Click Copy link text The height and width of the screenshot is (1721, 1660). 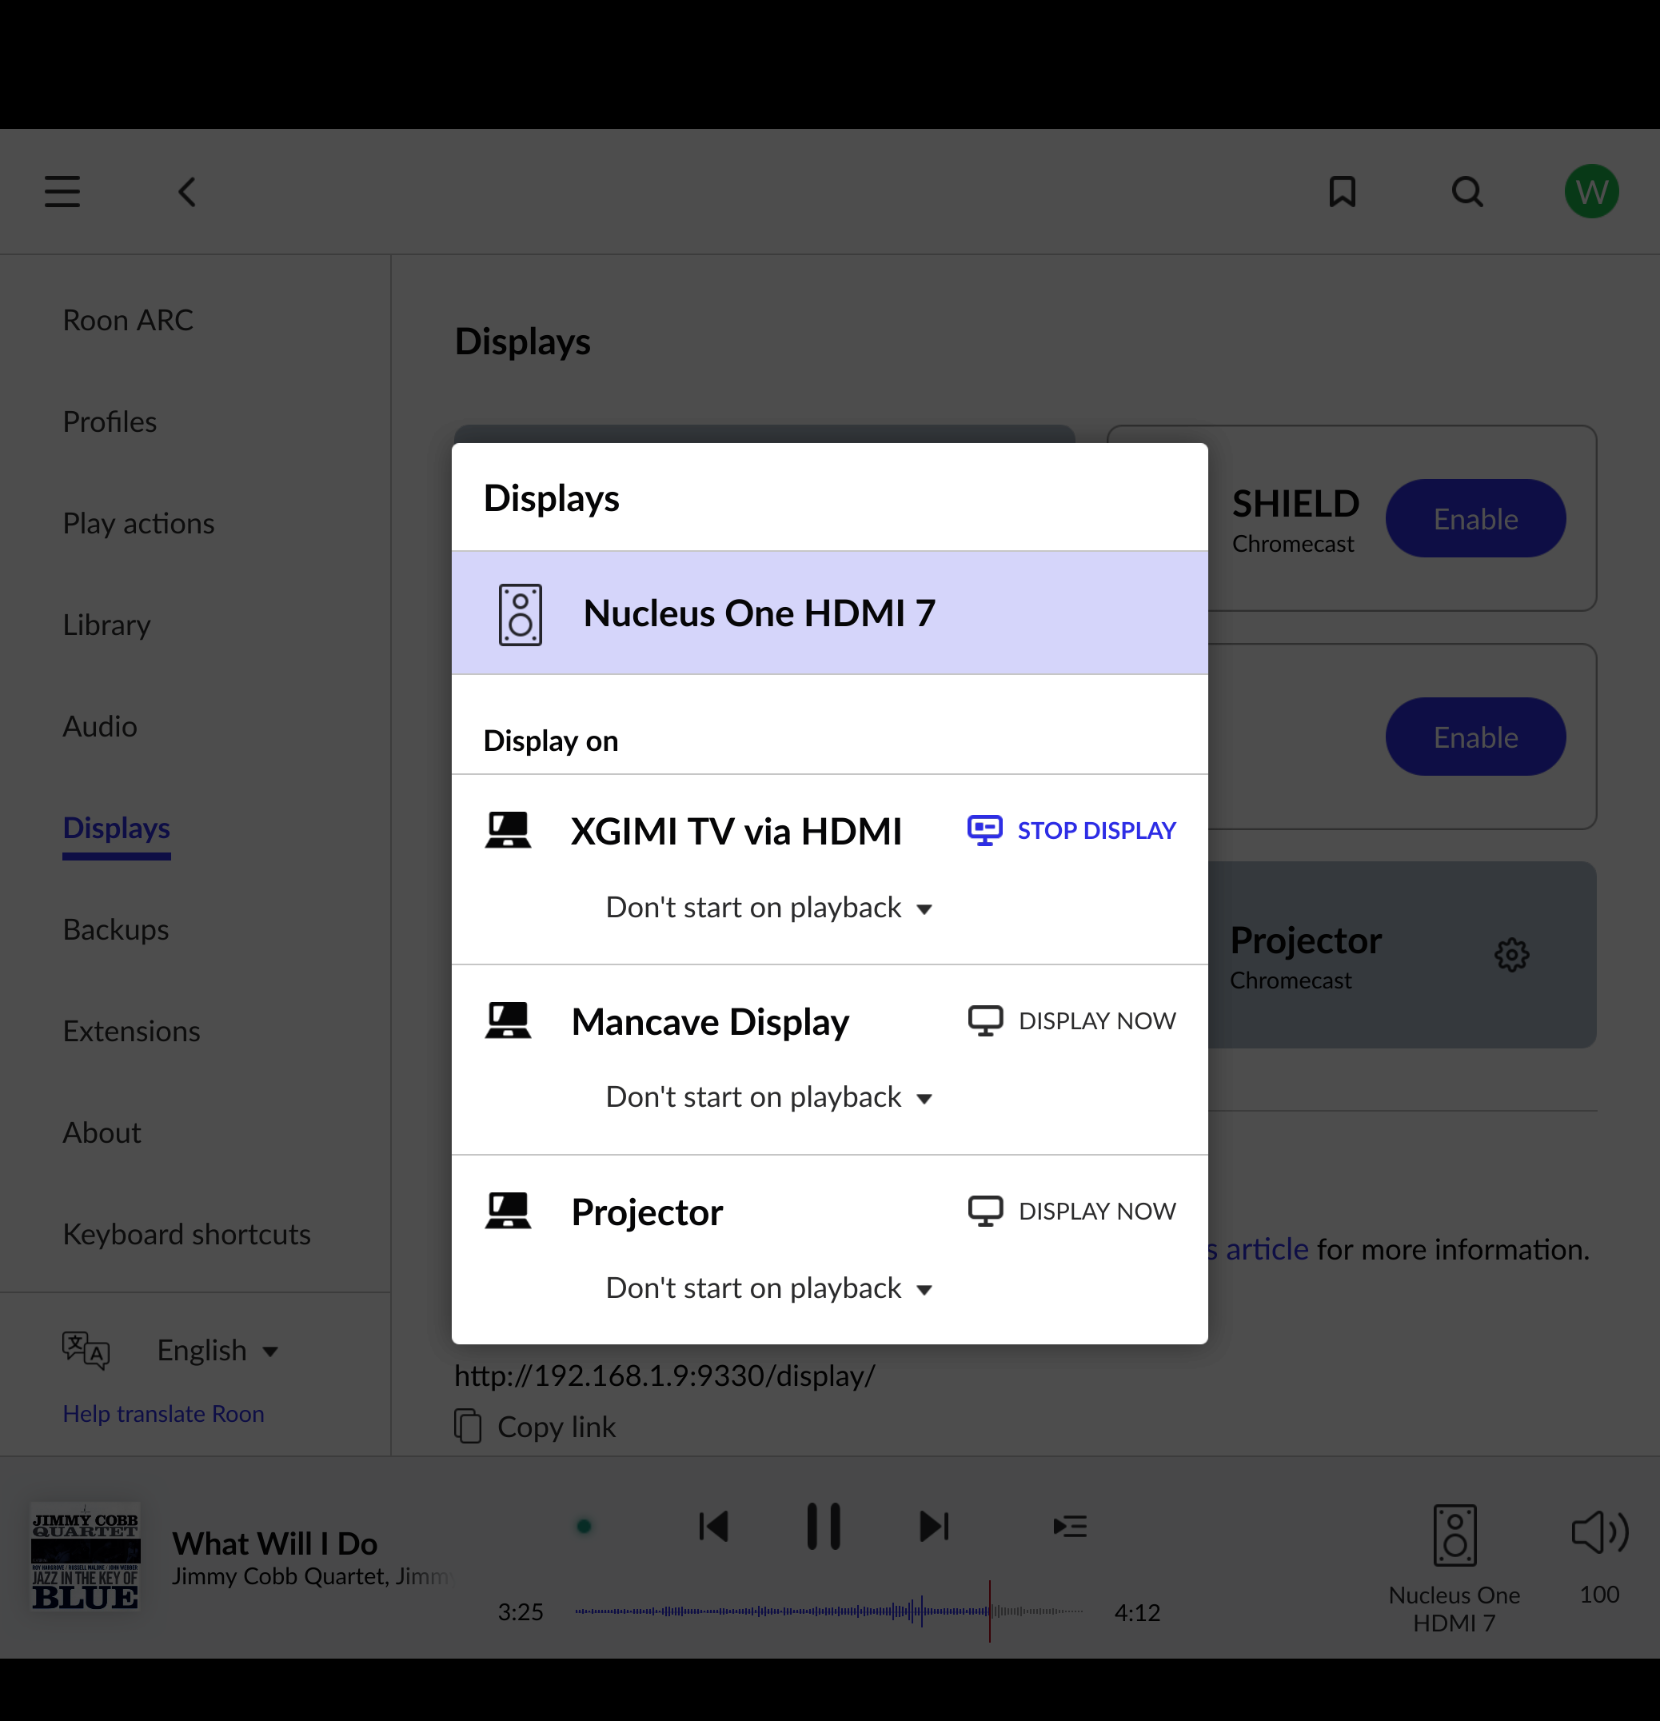pyautogui.click(x=557, y=1427)
